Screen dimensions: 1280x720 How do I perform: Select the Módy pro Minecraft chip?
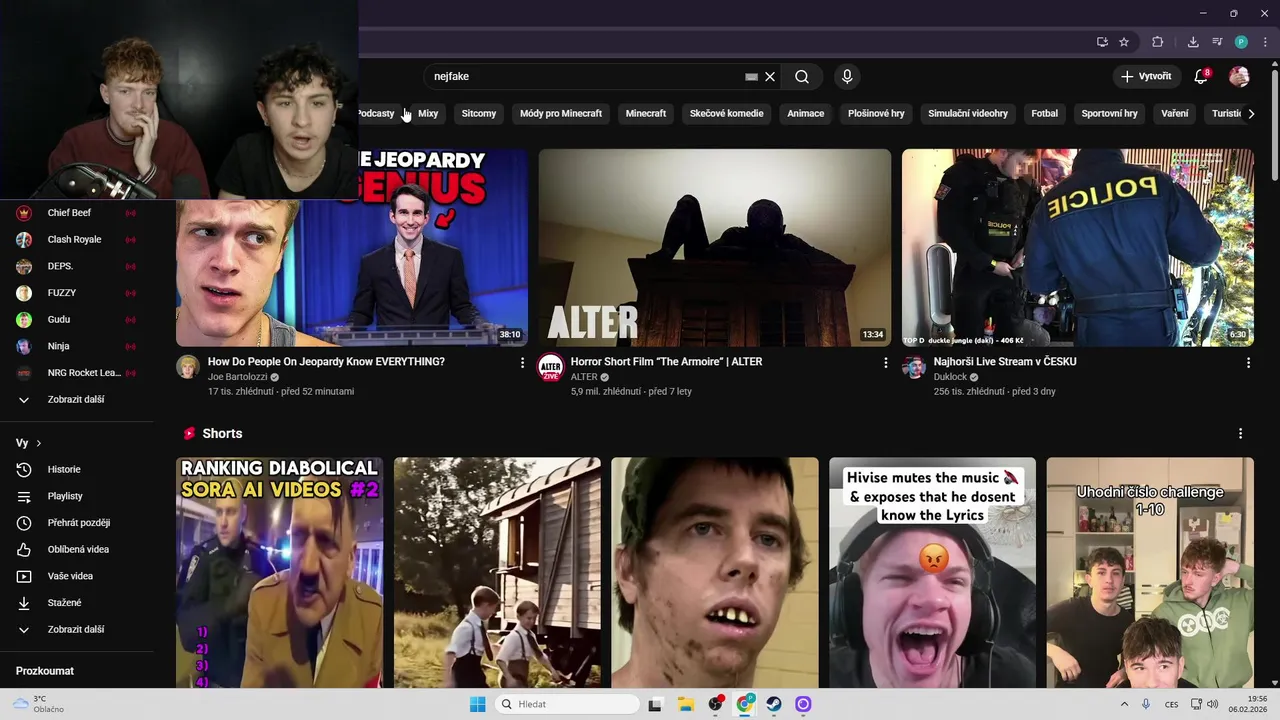(561, 113)
